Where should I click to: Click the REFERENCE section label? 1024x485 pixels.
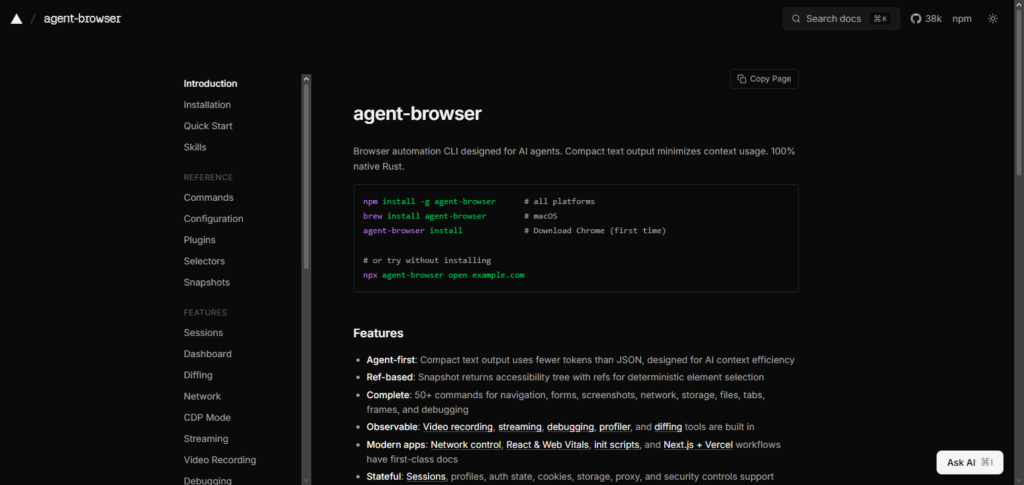pyautogui.click(x=208, y=178)
